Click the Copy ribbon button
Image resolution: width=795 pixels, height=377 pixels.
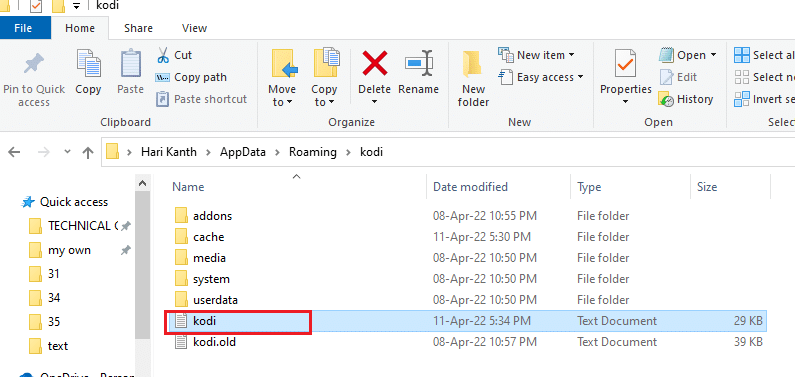[x=88, y=72]
